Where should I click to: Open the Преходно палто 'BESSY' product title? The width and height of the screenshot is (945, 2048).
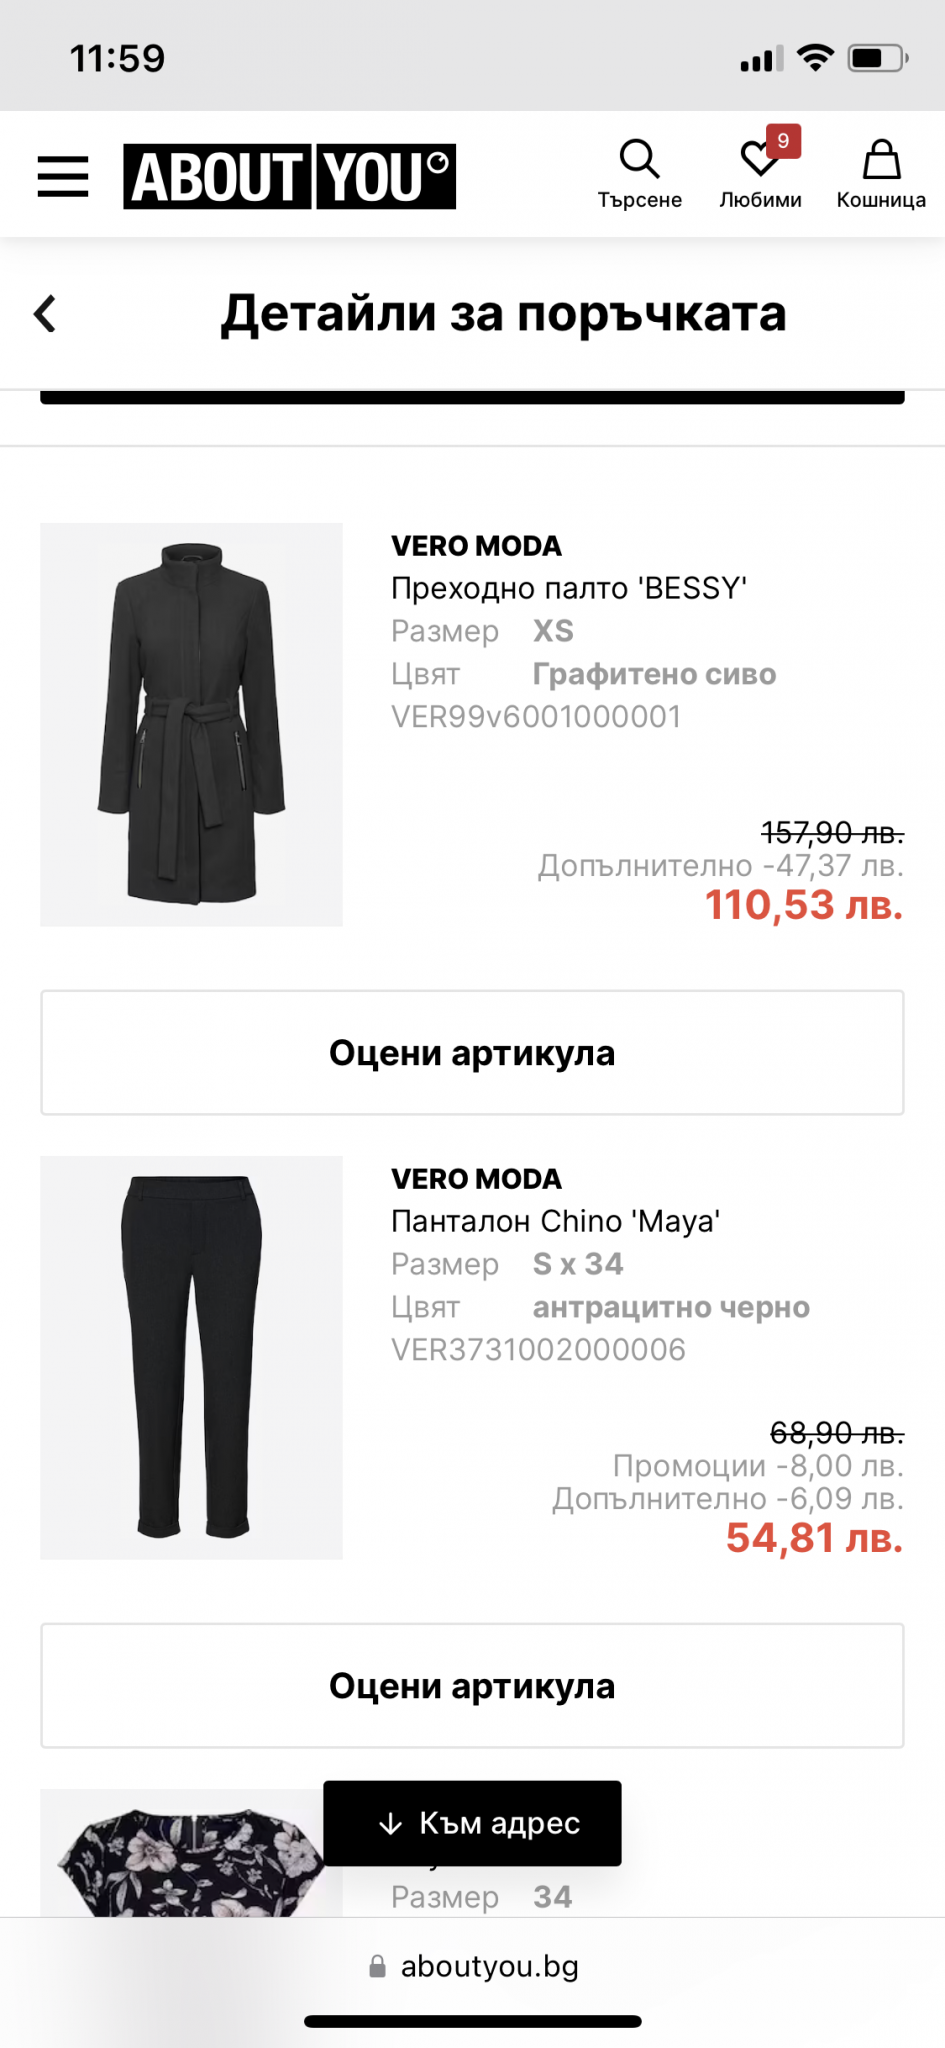[x=569, y=588]
